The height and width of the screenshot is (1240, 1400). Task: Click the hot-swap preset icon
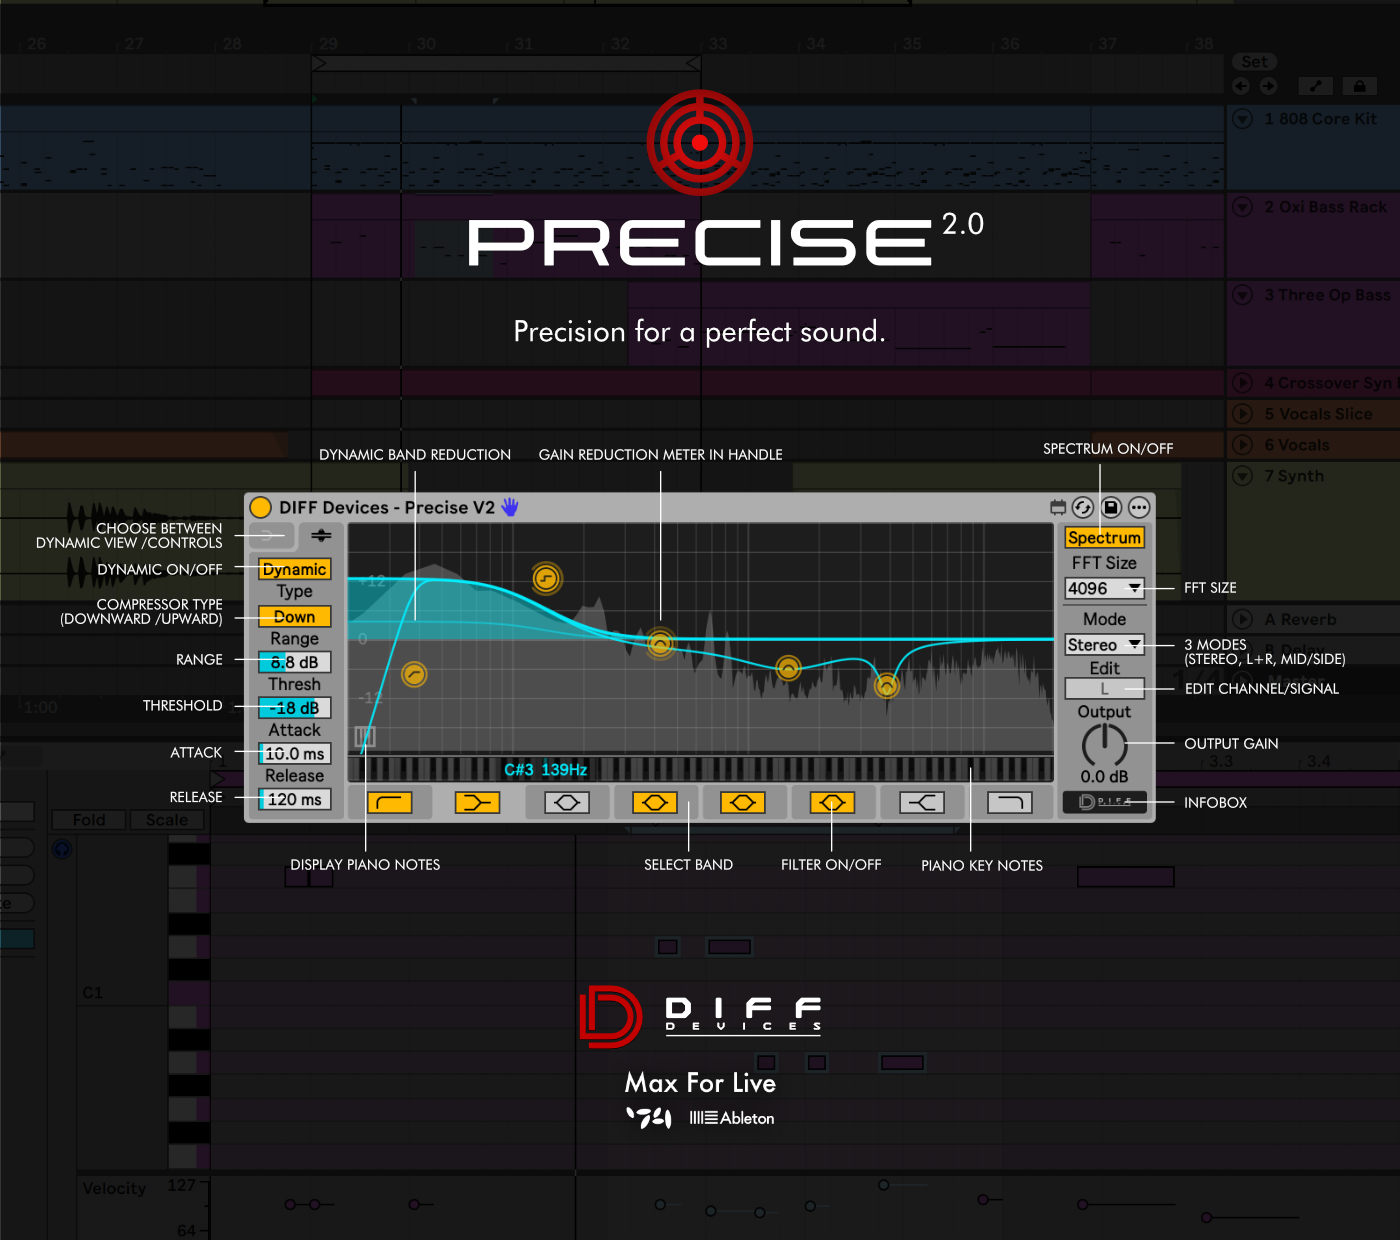click(x=1083, y=508)
